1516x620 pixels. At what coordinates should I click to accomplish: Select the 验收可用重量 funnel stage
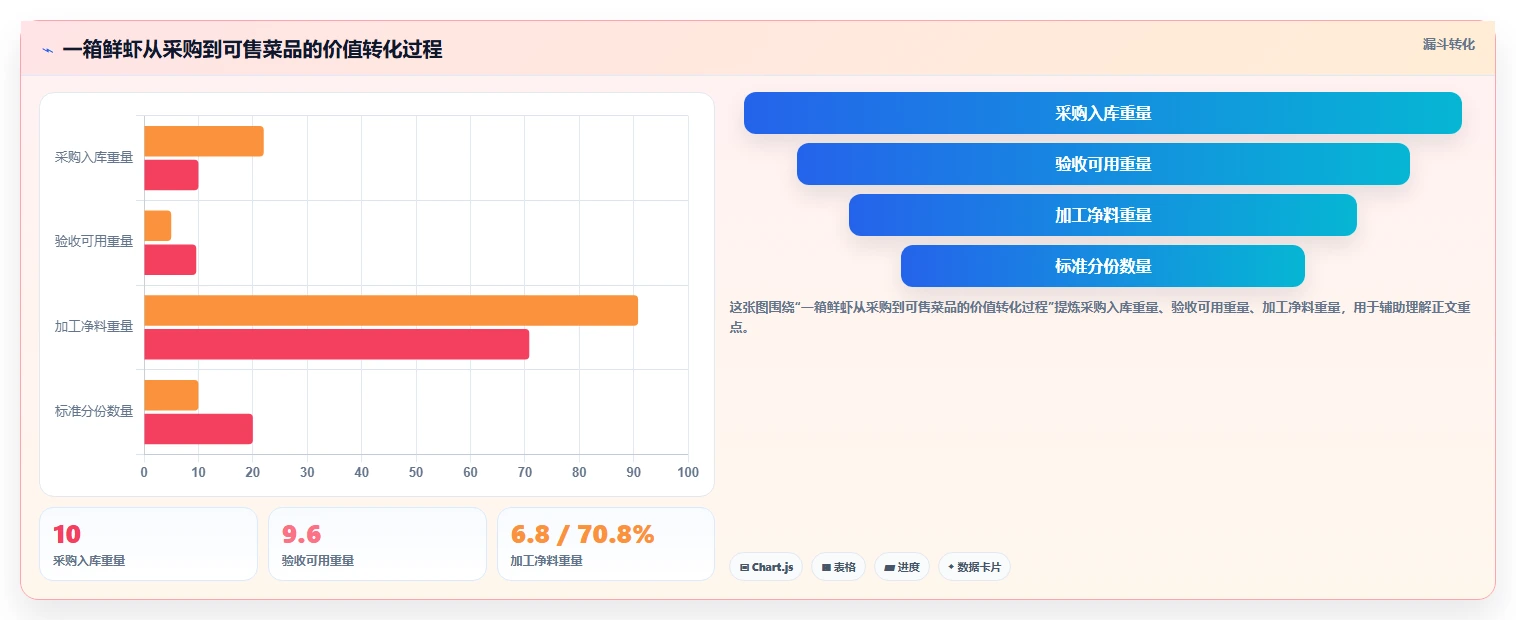click(1102, 164)
